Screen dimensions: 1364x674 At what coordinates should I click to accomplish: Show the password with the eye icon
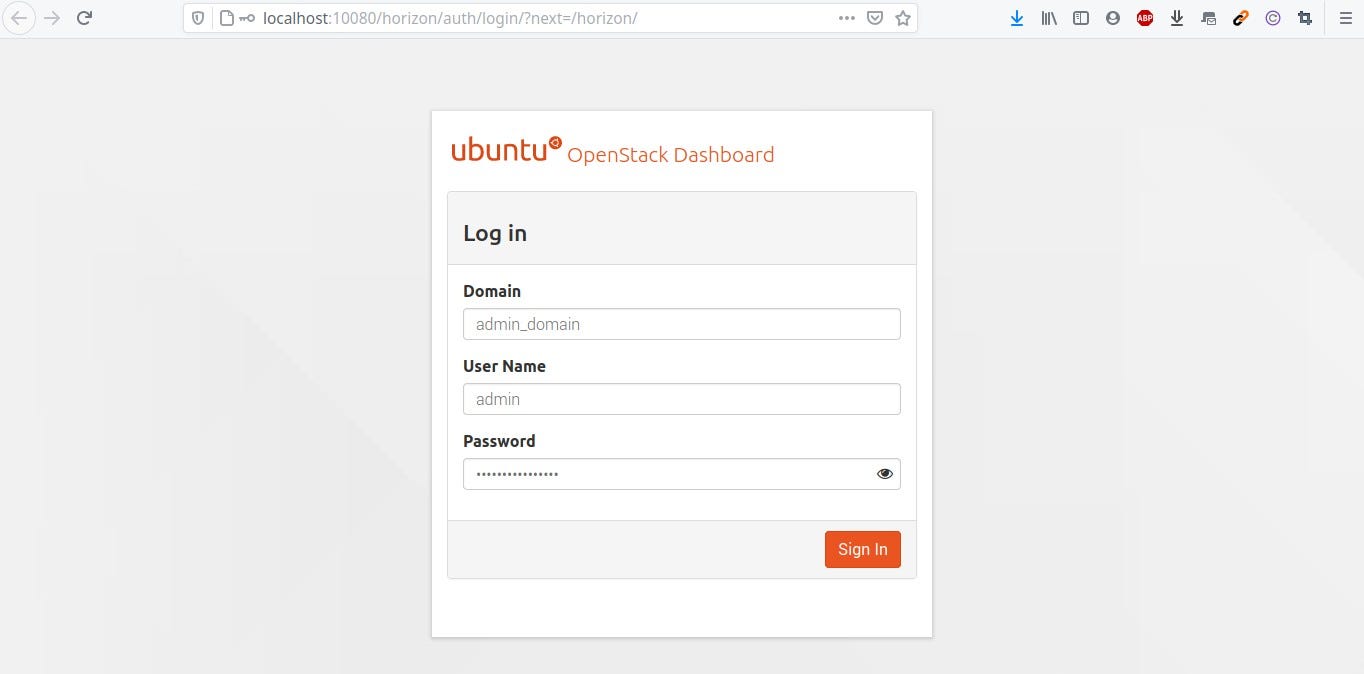885,474
